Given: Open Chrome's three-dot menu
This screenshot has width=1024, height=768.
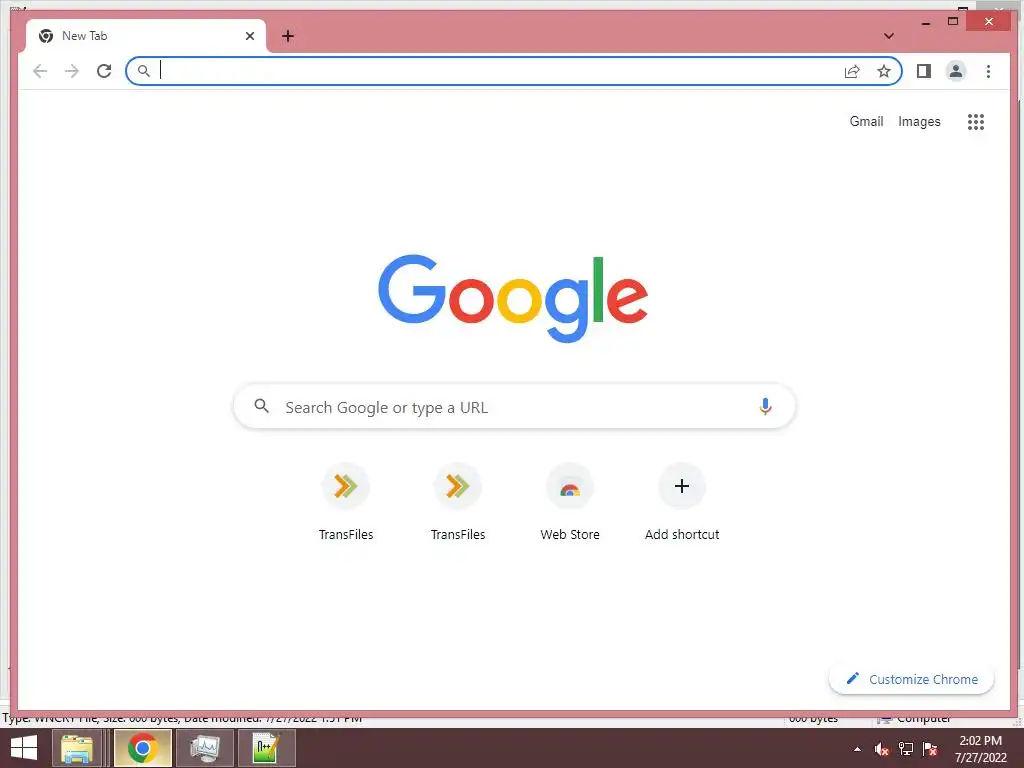Looking at the screenshot, I should point(988,71).
